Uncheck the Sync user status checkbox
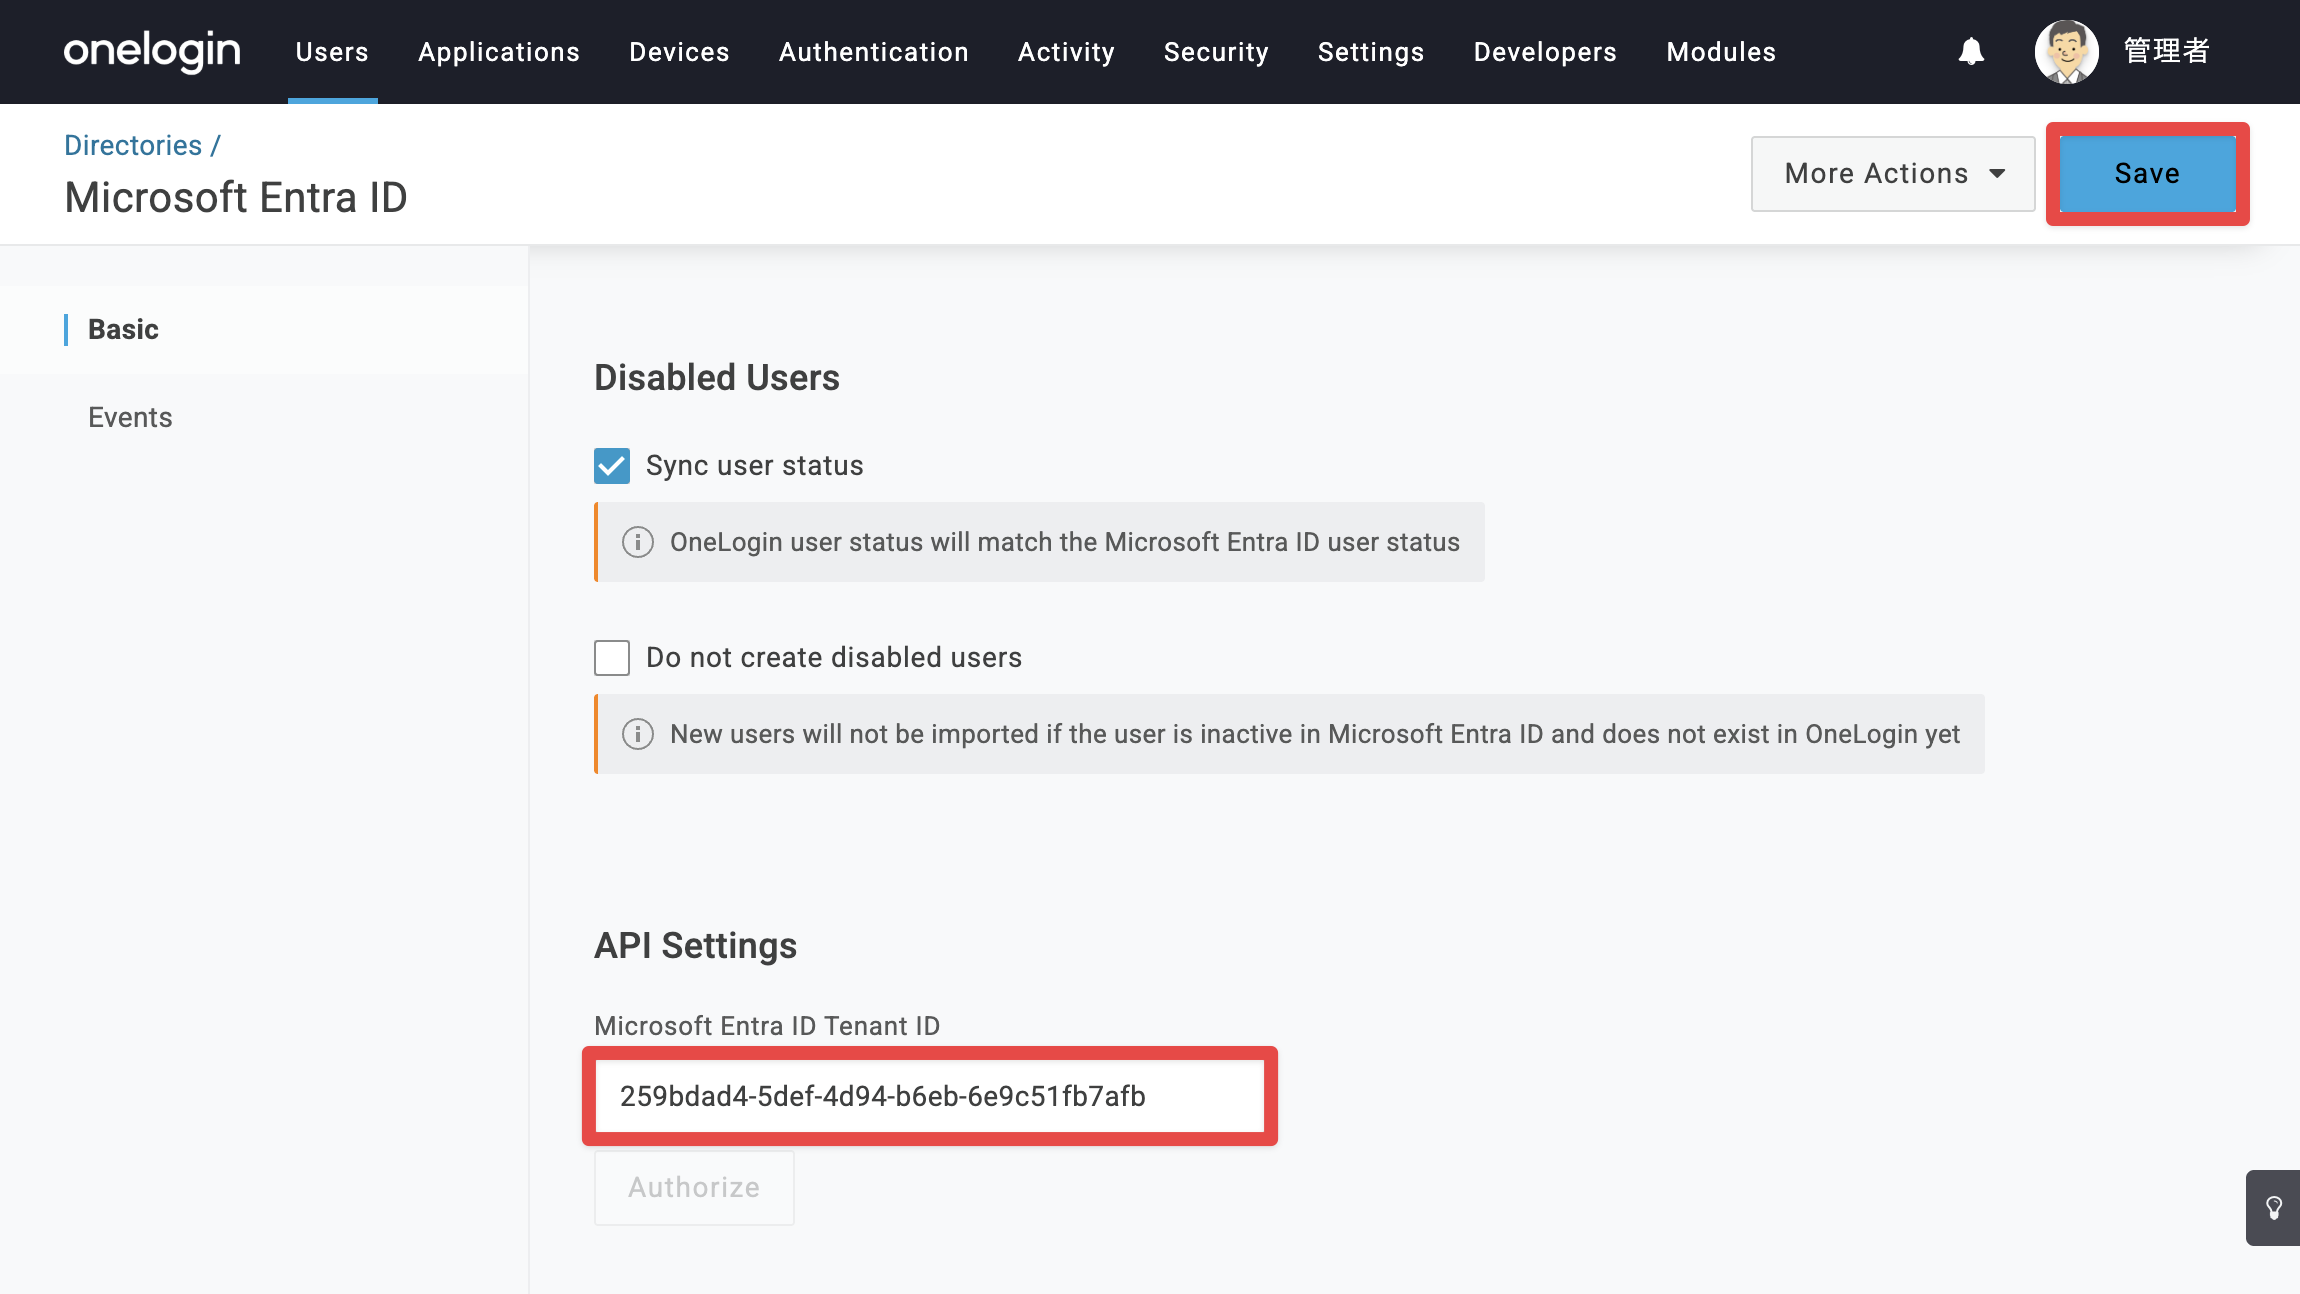Screen dimensions: 2300x1294 (x=612, y=466)
